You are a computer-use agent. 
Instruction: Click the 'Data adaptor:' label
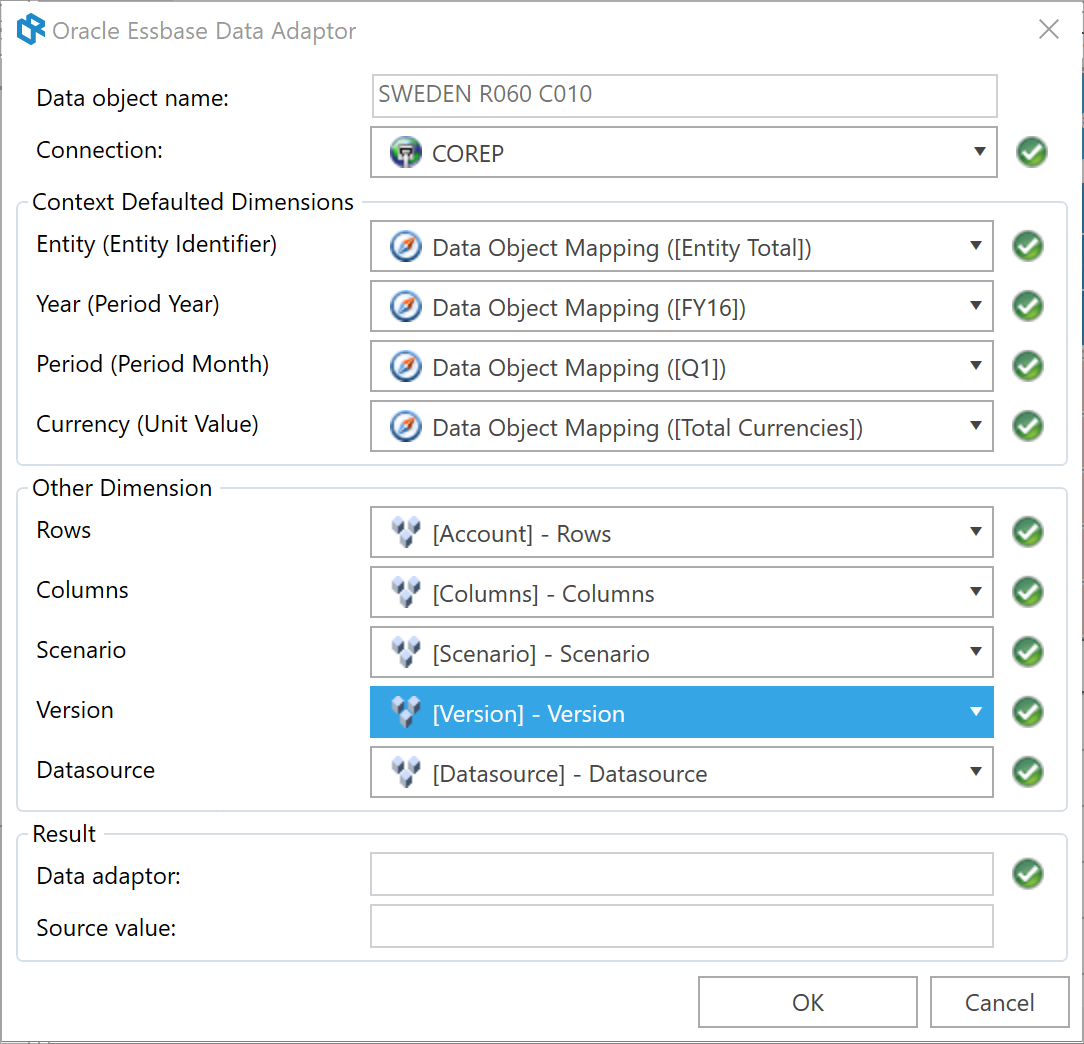tap(109, 877)
